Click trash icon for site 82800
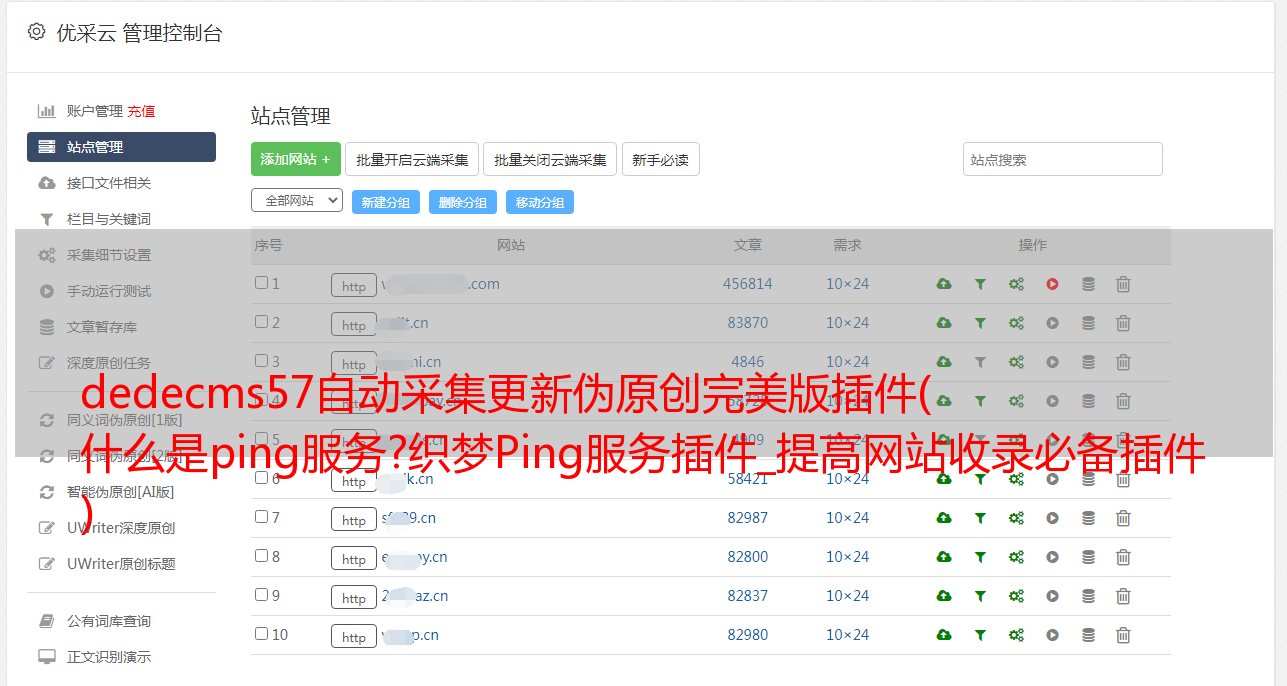This screenshot has height=686, width=1287. tap(1123, 557)
